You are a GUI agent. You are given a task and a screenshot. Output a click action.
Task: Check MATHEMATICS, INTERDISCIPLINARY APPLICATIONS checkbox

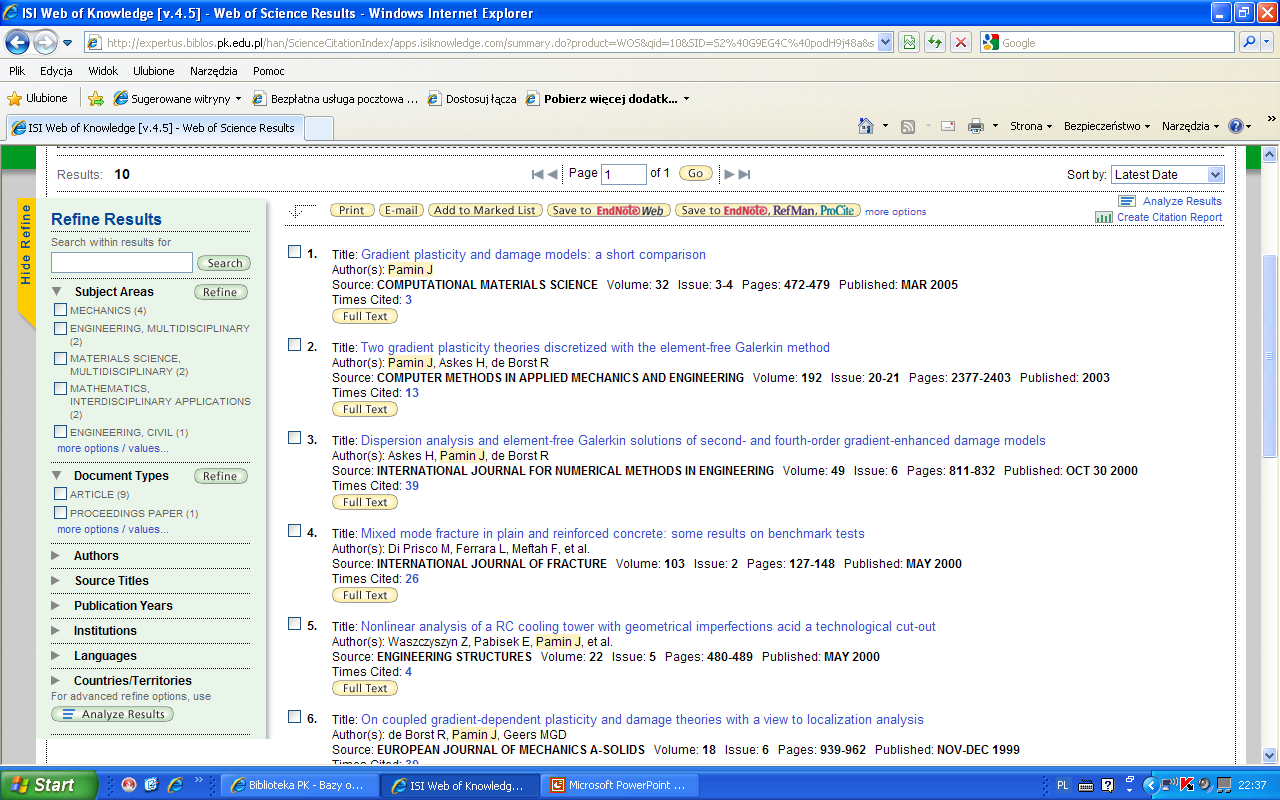(61, 388)
